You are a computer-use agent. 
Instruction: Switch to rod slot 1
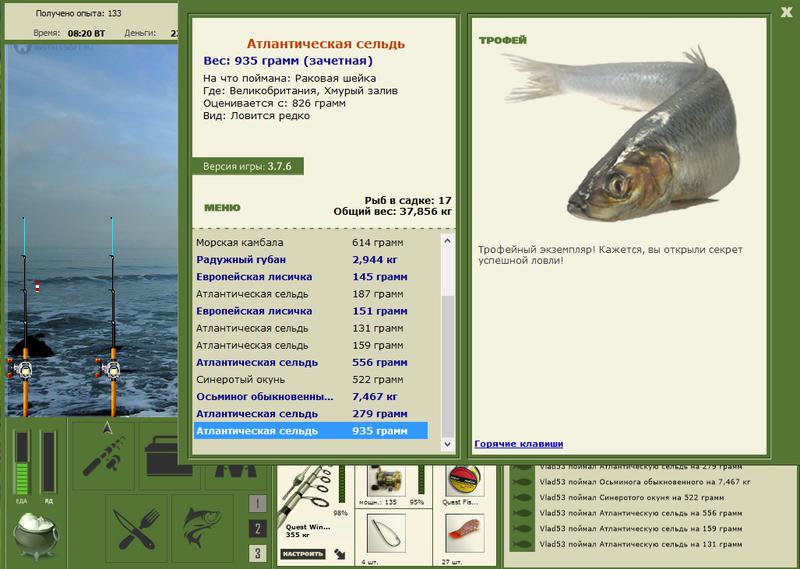[x=258, y=504]
